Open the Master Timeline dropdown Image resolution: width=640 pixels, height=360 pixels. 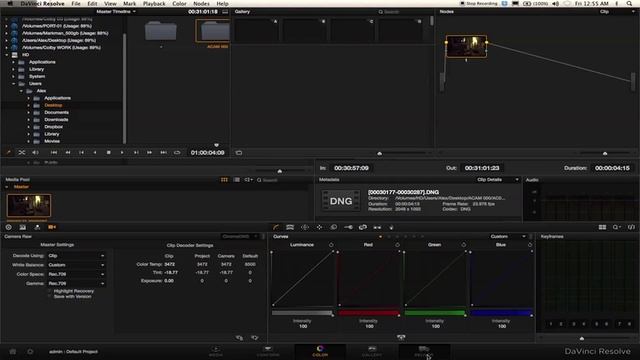coord(116,11)
